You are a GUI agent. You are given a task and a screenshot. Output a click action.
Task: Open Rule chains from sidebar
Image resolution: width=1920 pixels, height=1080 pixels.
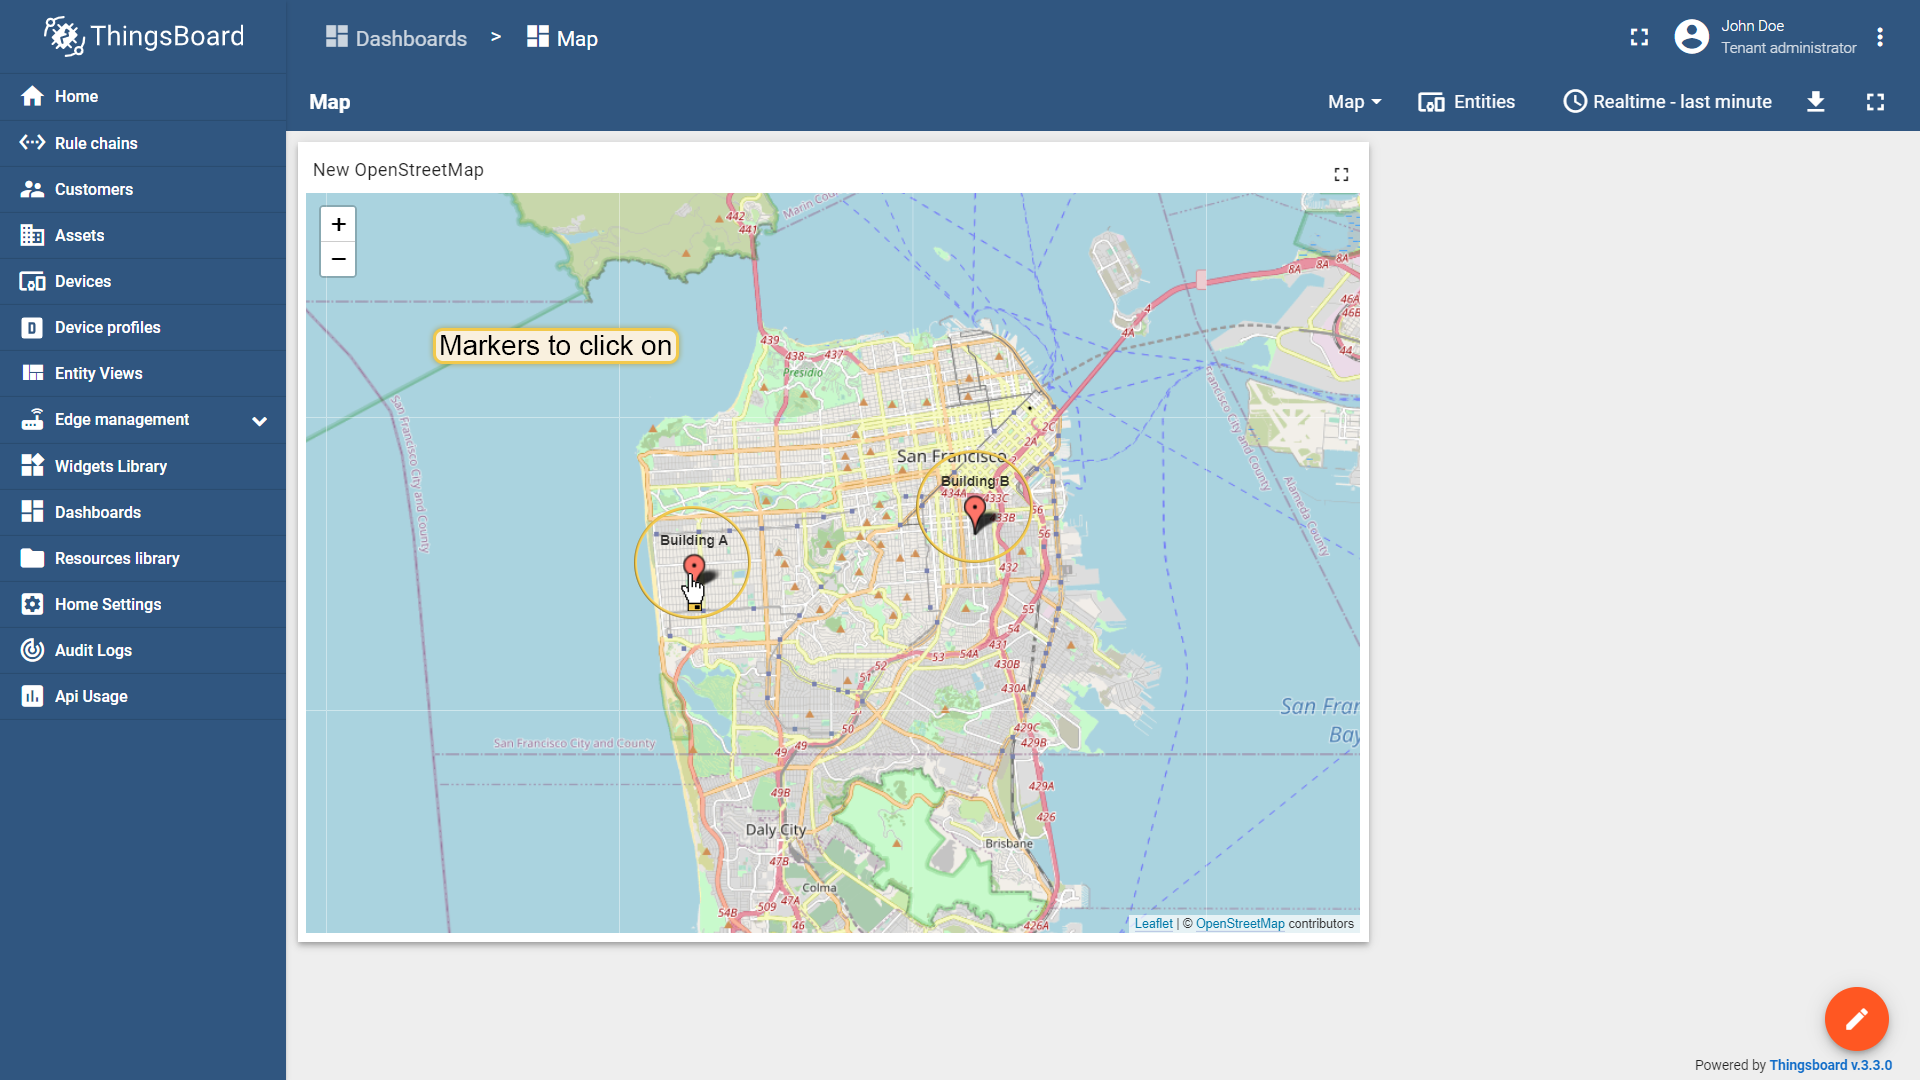coord(143,143)
